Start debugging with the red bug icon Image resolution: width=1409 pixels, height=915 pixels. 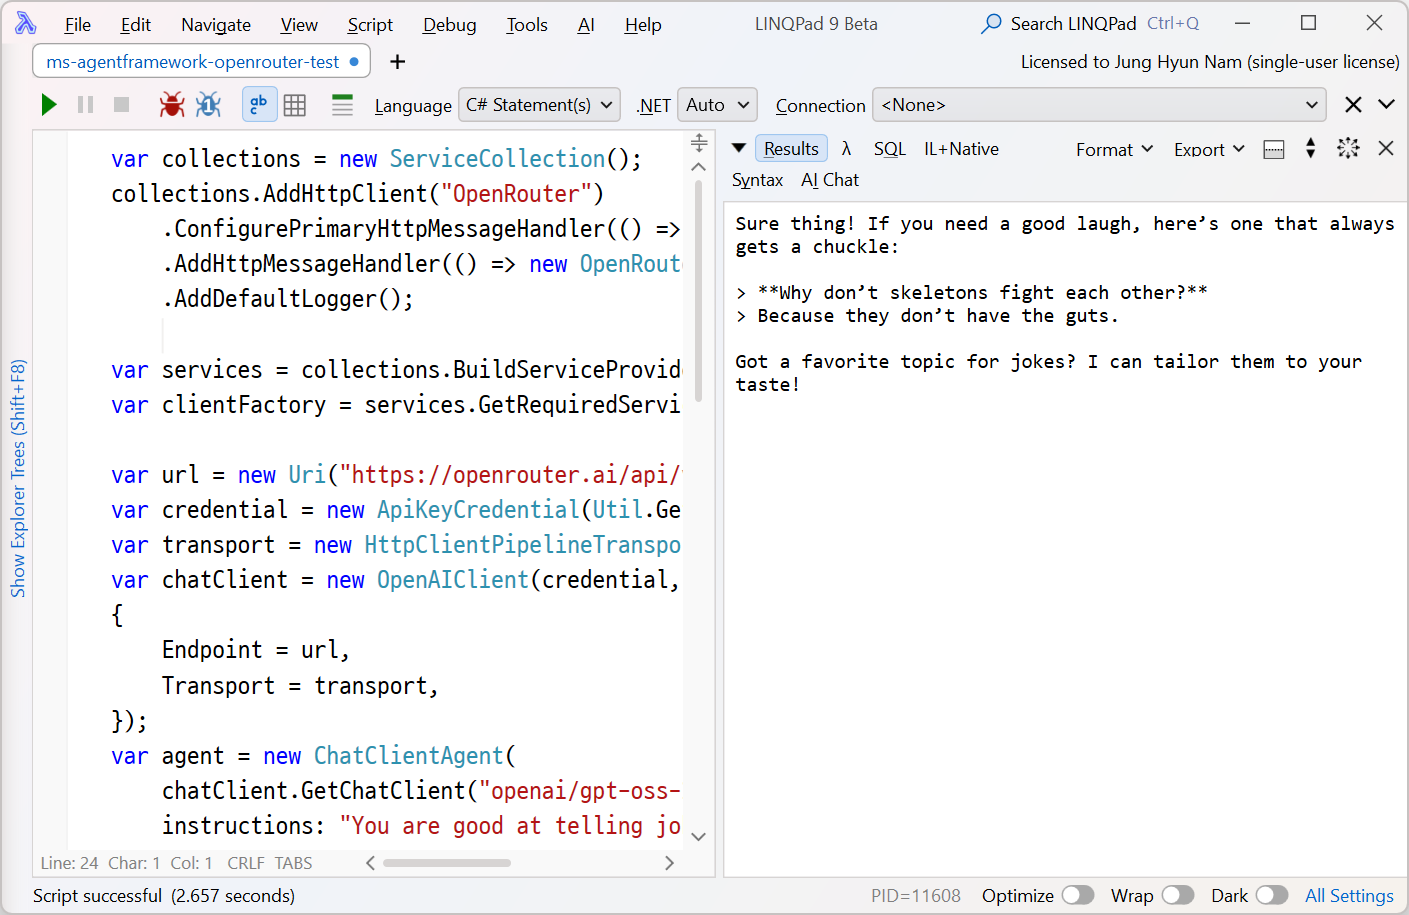point(172,105)
